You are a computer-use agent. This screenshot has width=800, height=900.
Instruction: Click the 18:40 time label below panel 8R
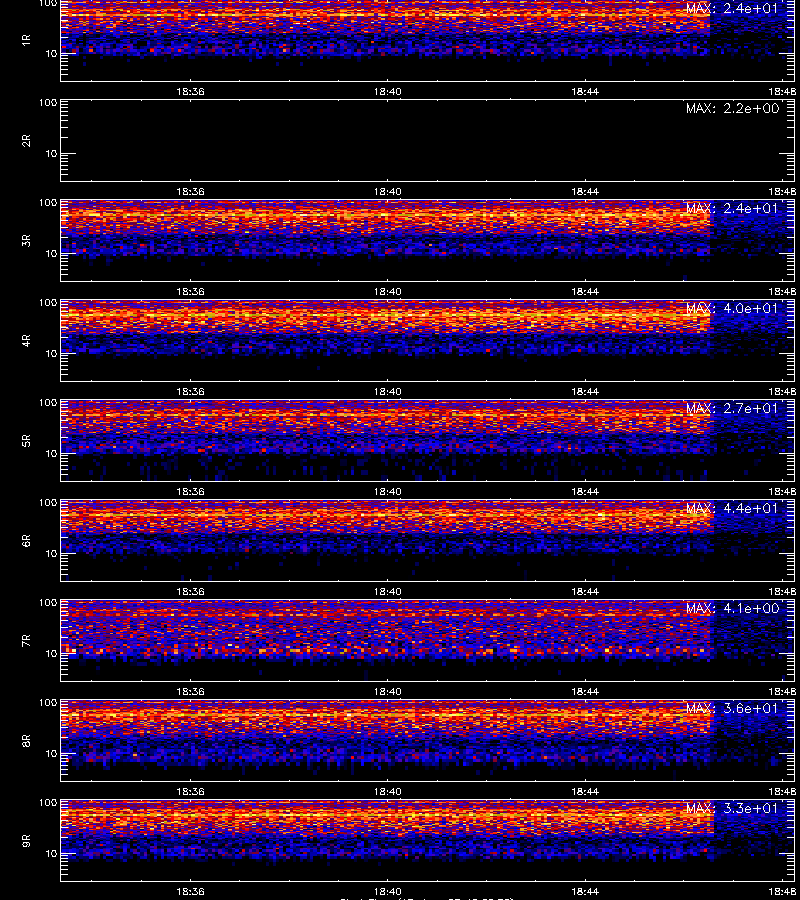click(387, 792)
